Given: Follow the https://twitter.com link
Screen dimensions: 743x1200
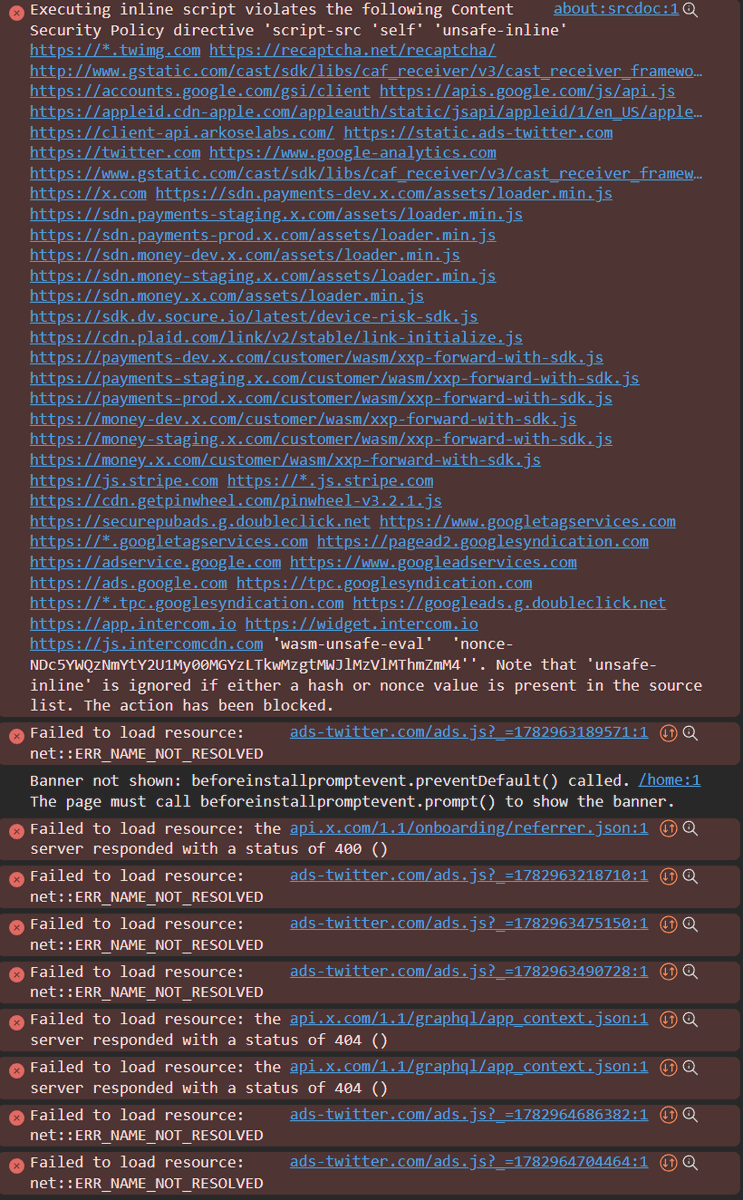Looking at the screenshot, I should pos(115,152).
